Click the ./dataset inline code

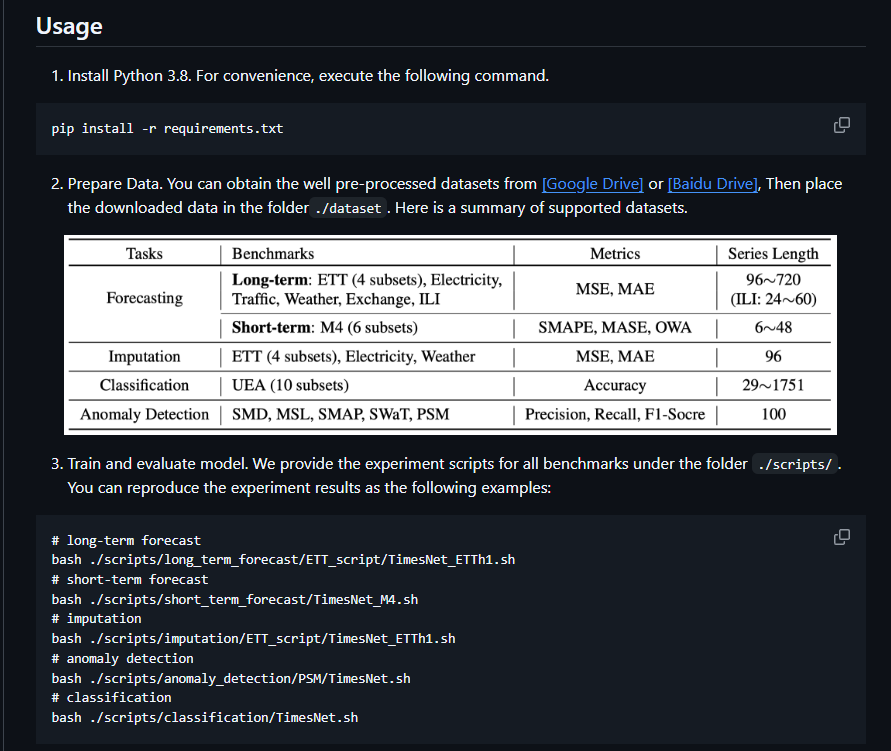click(348, 208)
